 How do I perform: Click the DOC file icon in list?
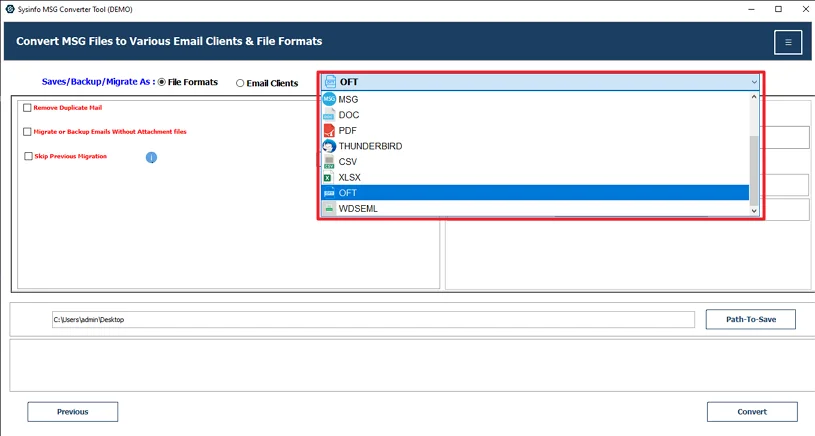(328, 115)
